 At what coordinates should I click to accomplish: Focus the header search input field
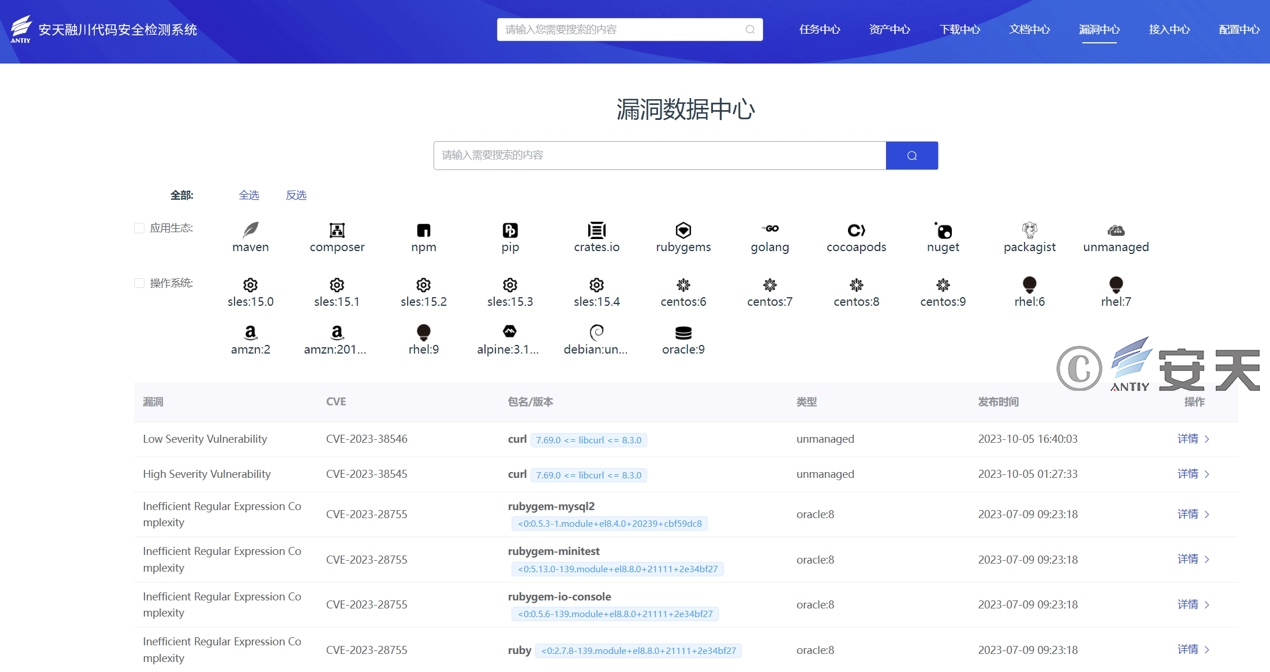coord(630,30)
